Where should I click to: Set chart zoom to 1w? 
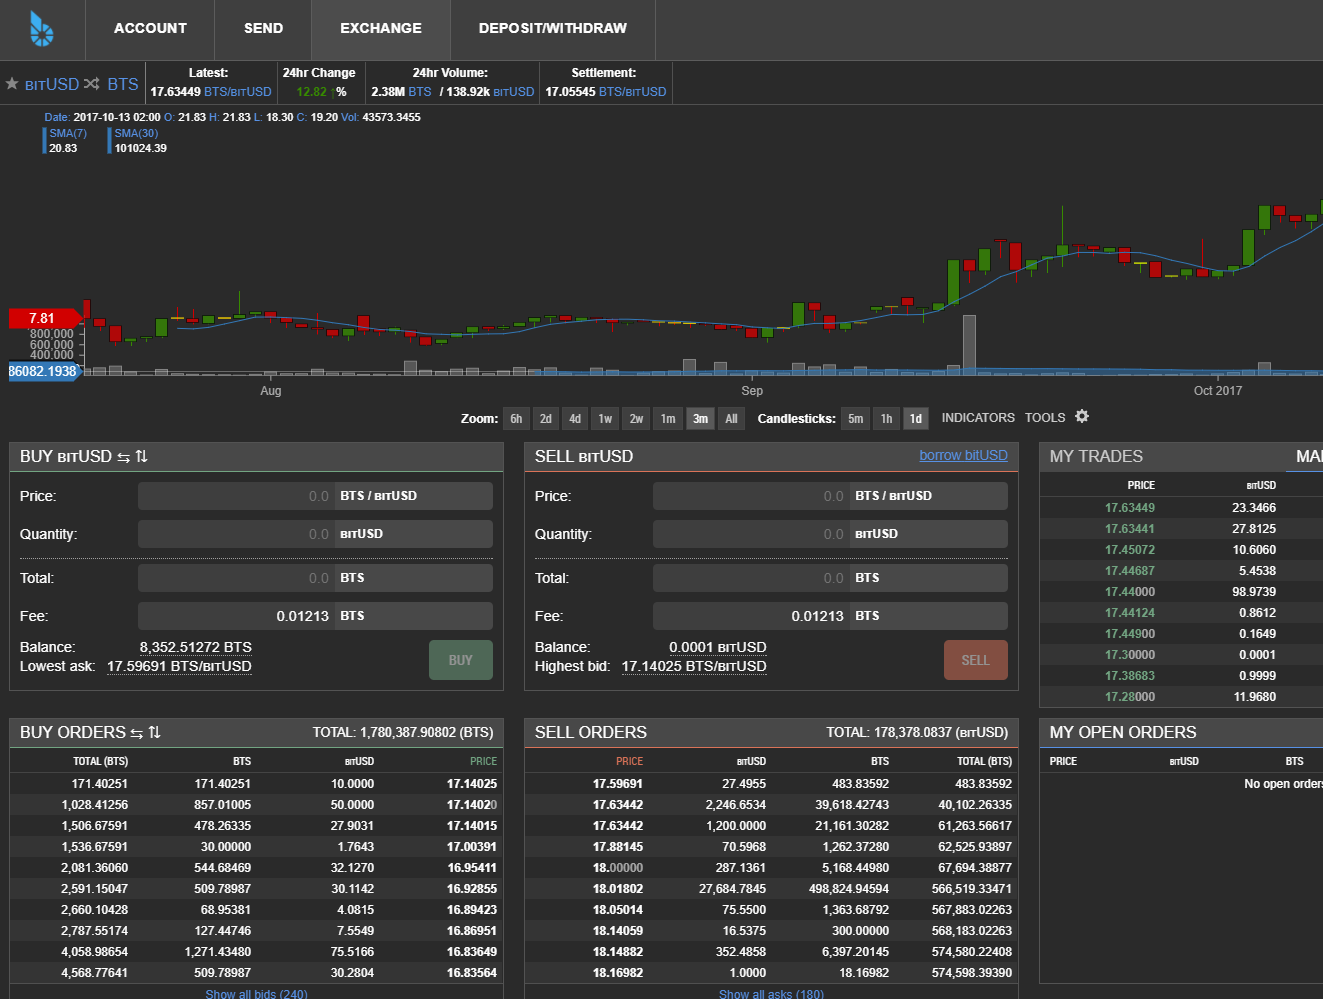point(605,419)
